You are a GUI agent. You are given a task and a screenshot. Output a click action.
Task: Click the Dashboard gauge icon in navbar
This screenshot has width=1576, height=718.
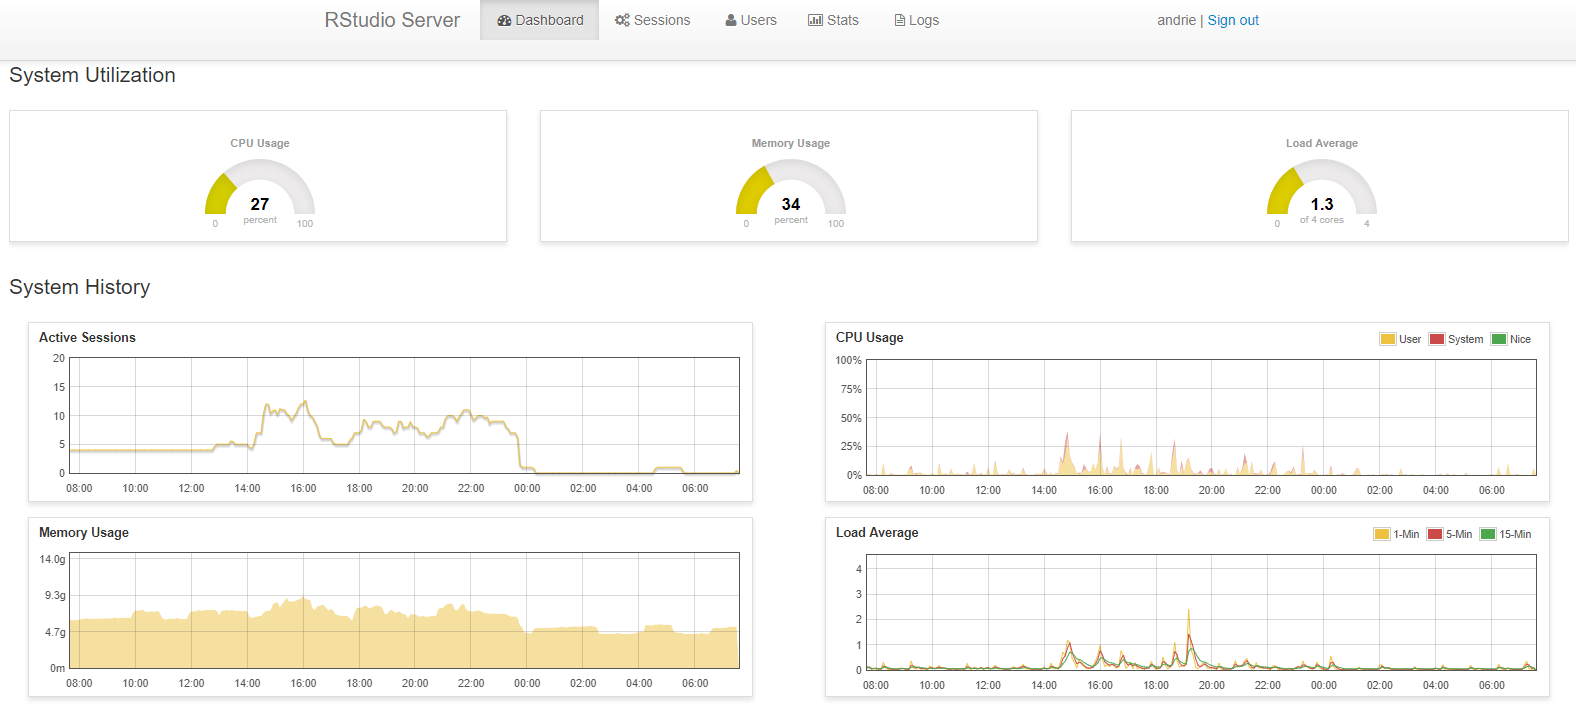click(x=505, y=20)
